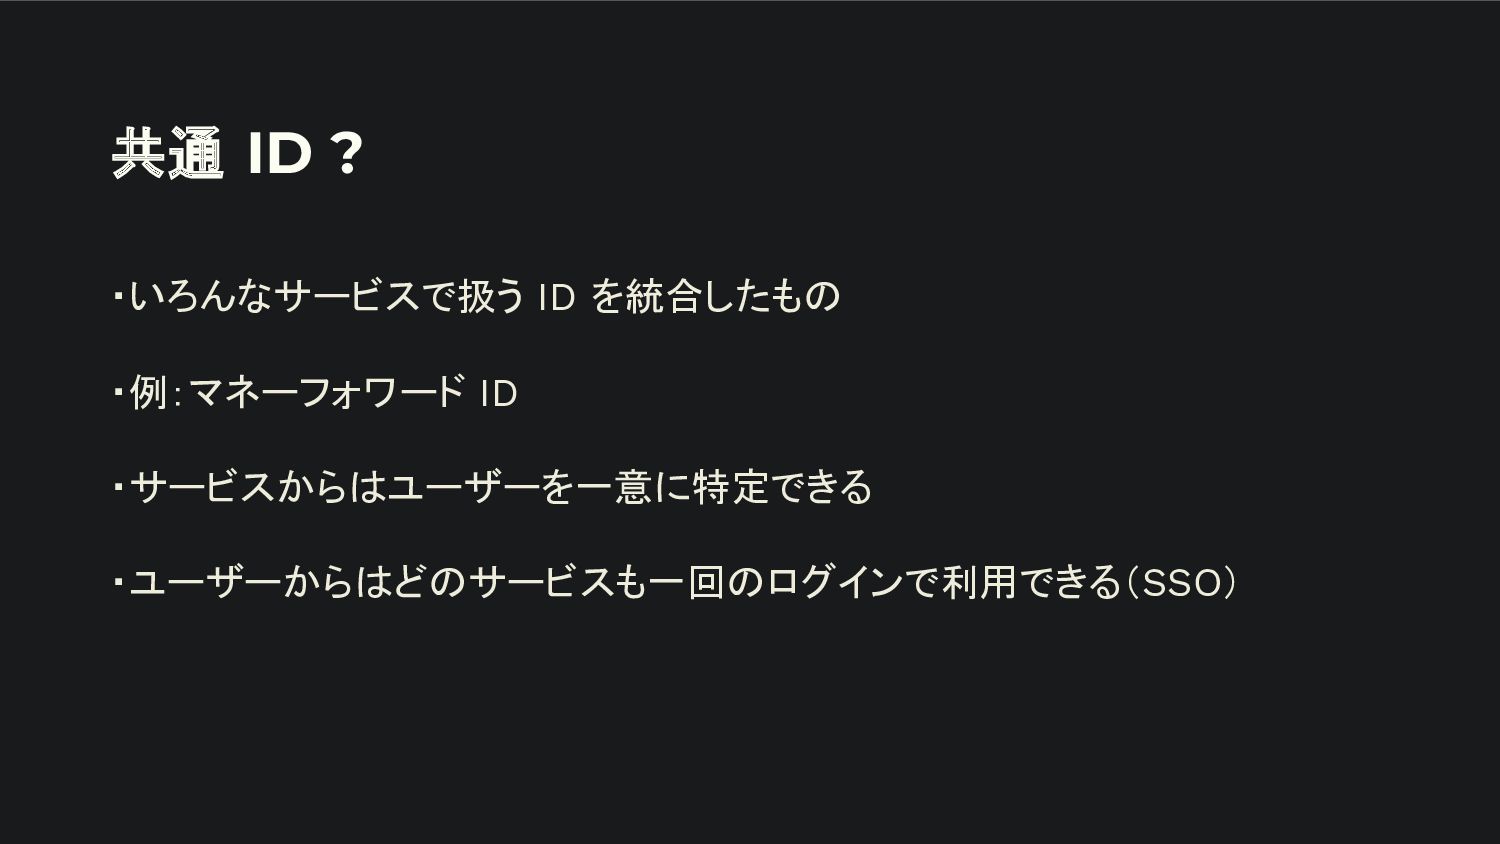Click "ID" after マネーフォワード
This screenshot has height=844, width=1500.
click(498, 393)
